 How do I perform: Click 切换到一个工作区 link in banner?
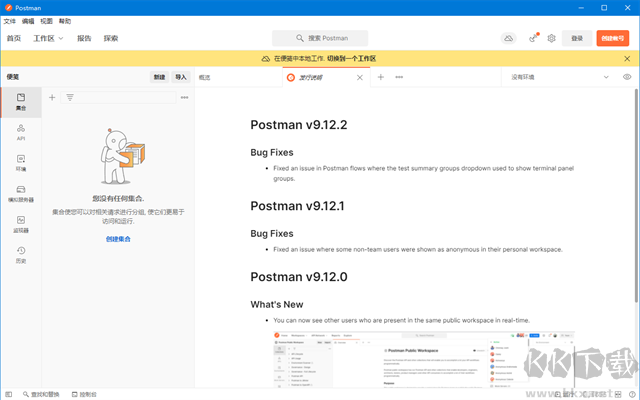(x=351, y=59)
